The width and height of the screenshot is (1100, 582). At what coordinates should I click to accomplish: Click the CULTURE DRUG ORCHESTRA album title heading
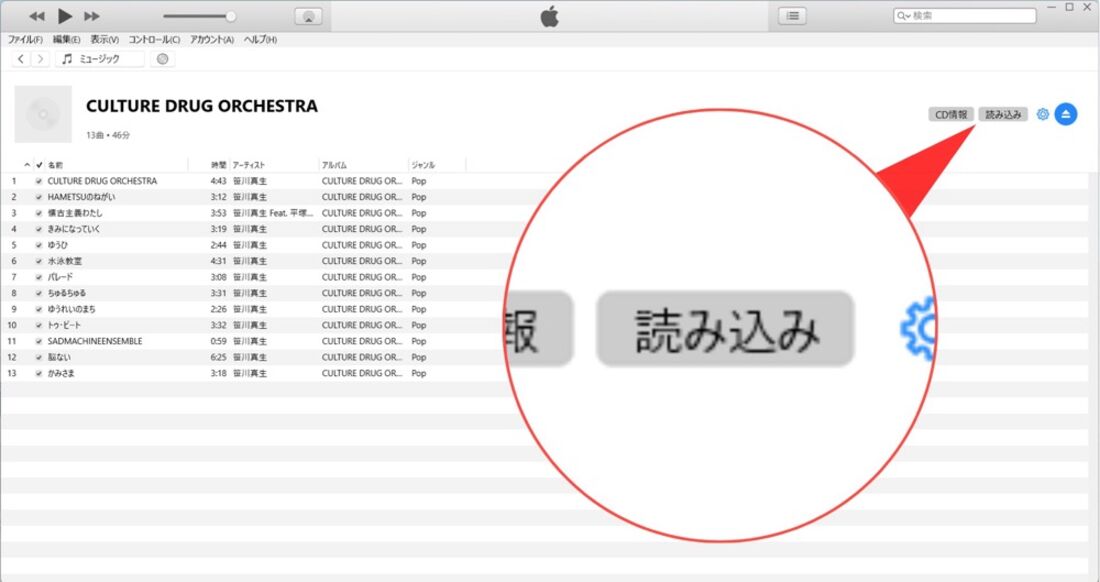(x=202, y=106)
